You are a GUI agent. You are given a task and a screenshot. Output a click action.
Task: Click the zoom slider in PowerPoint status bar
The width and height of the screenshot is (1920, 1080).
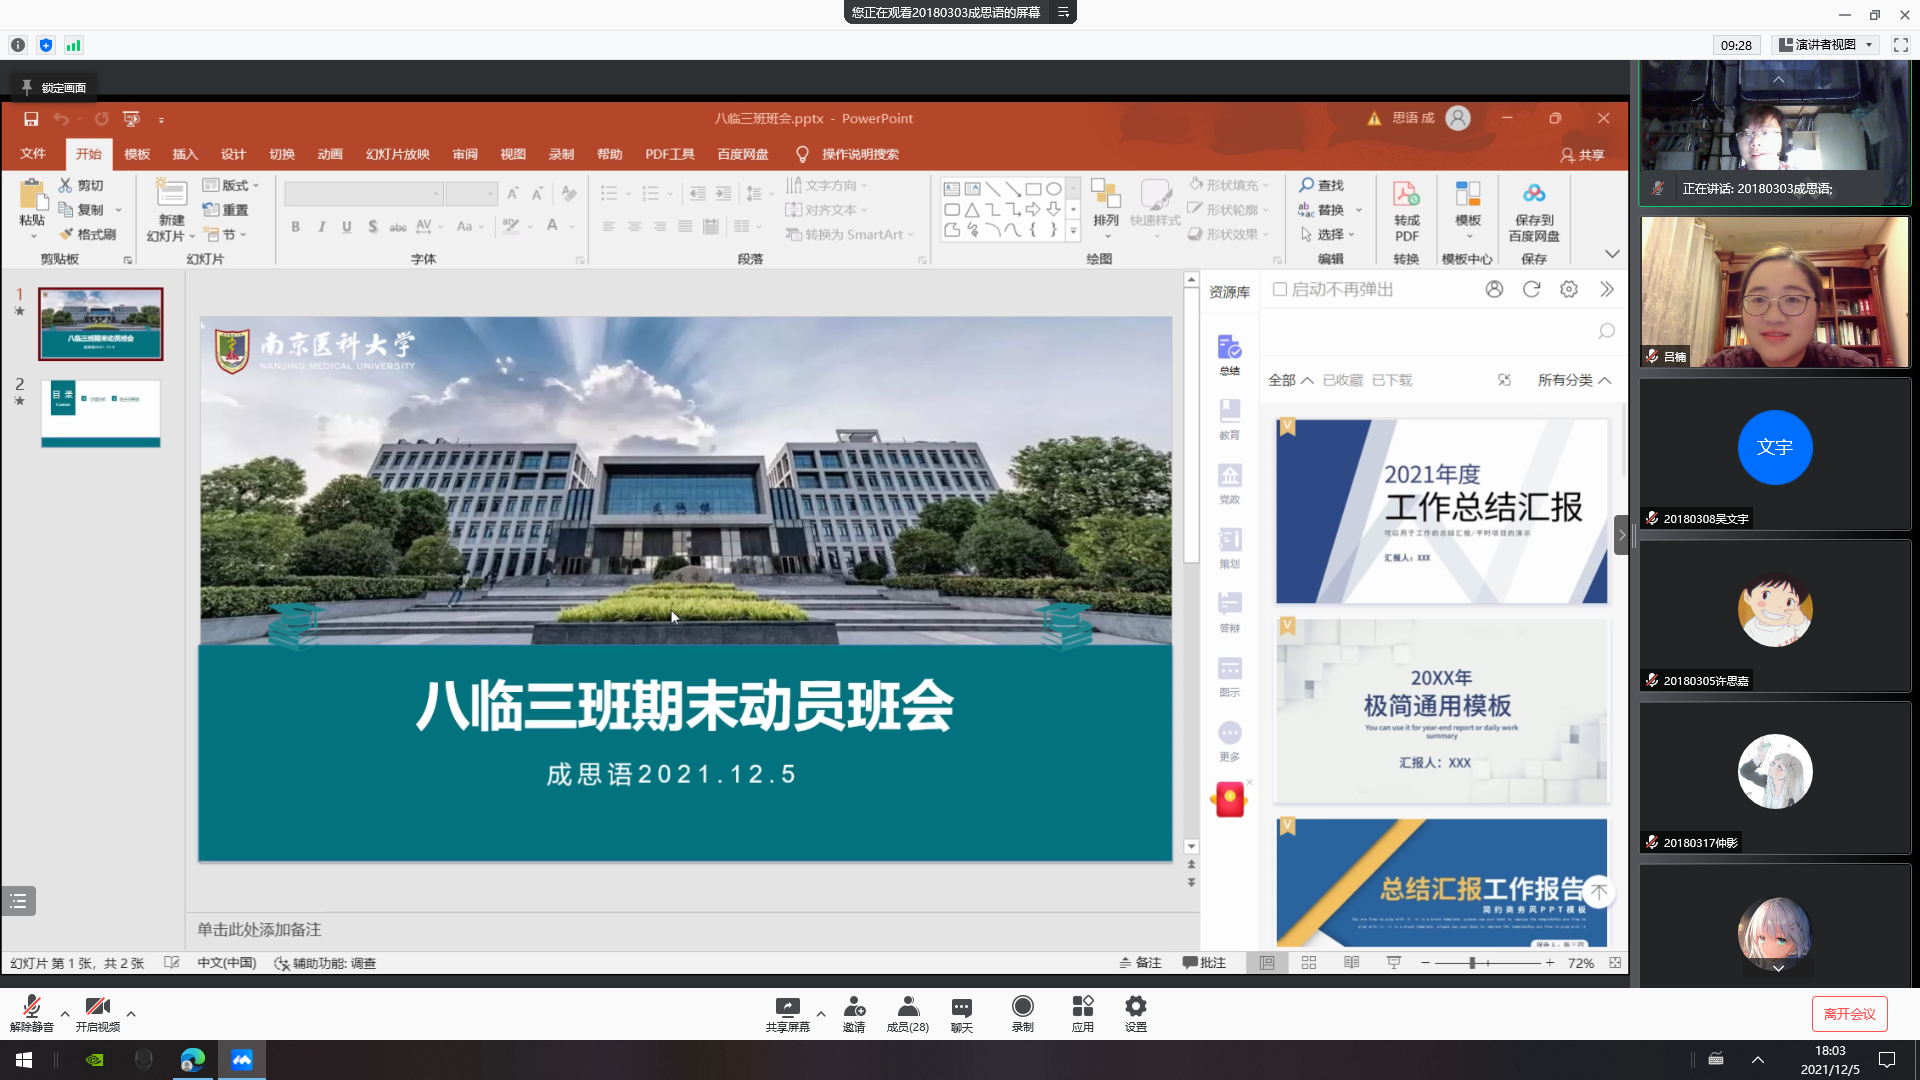(x=1472, y=963)
